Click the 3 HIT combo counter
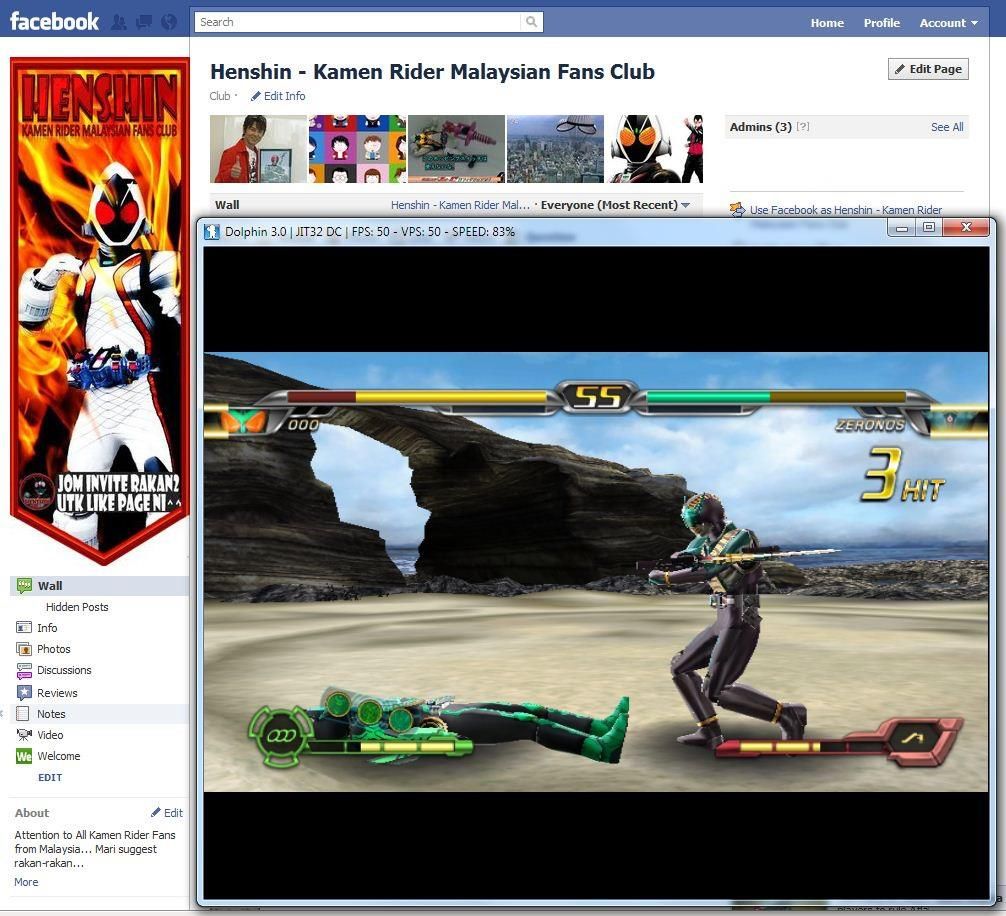Viewport: 1006px width, 916px height. pos(903,475)
